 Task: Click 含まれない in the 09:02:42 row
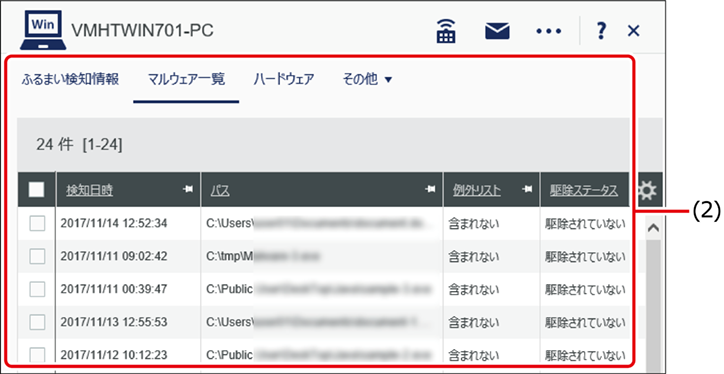[x=474, y=256]
